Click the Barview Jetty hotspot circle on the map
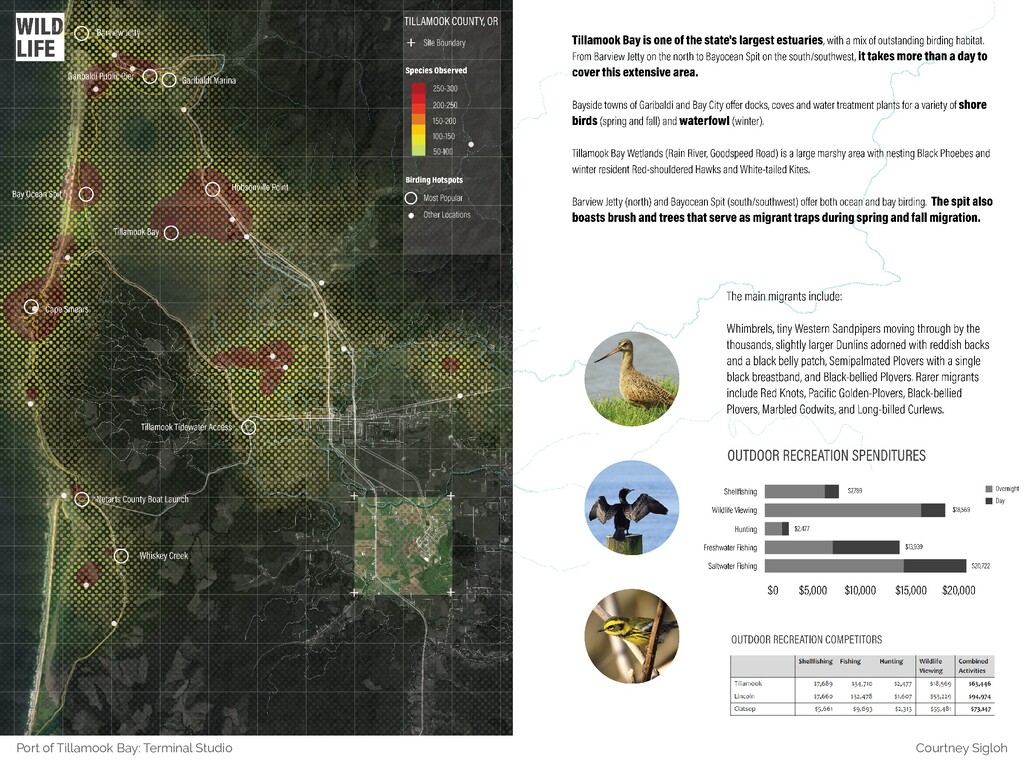This screenshot has width=1024, height=768. point(81,33)
